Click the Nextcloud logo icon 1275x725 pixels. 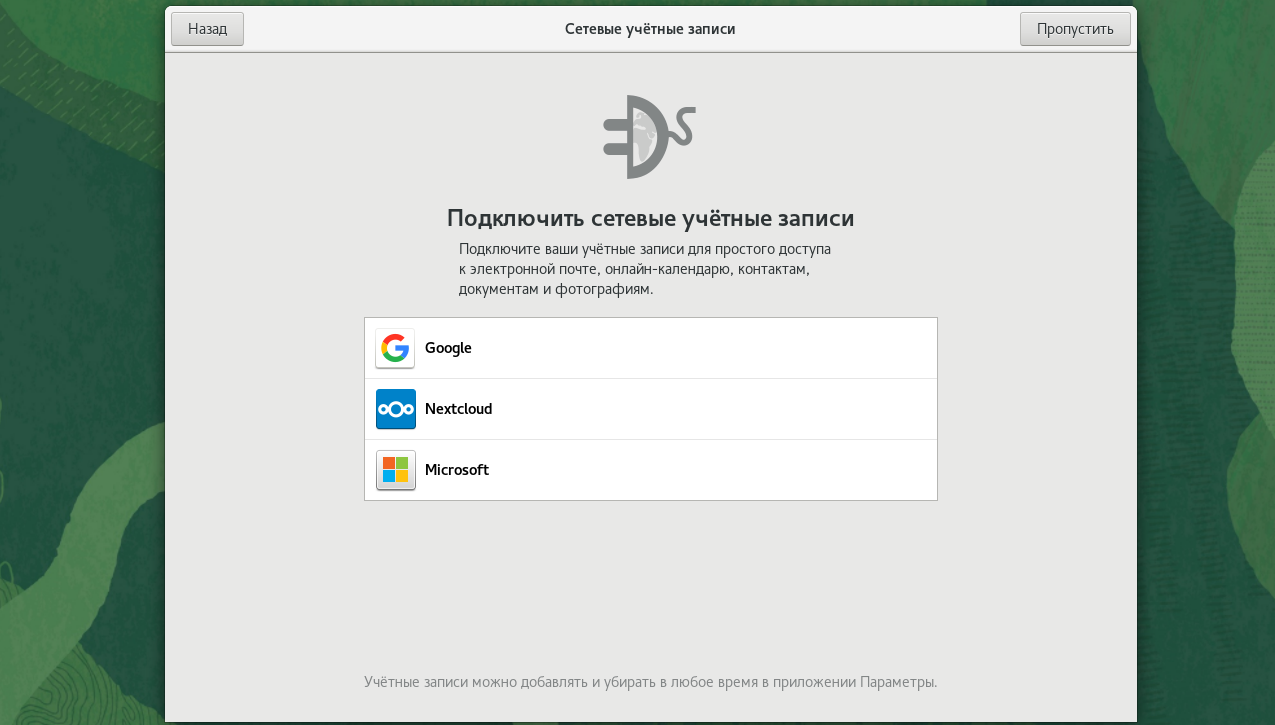[395, 409]
